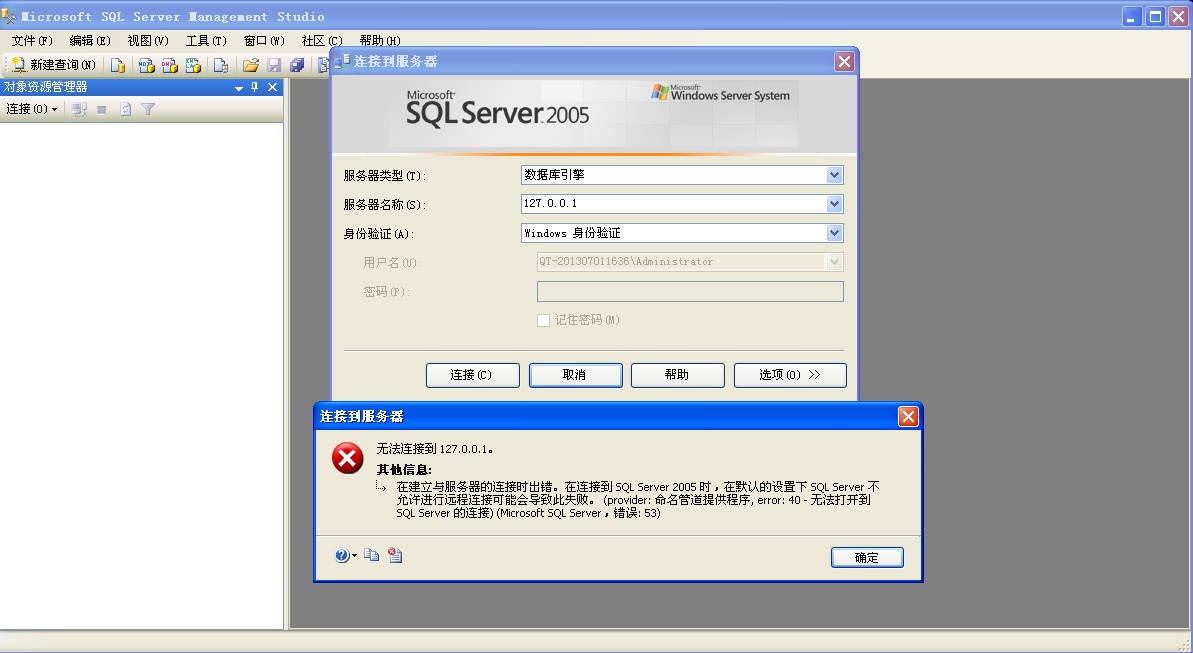This screenshot has width=1193, height=653.
Task: Click the 选项(O) >> button
Action: click(790, 375)
